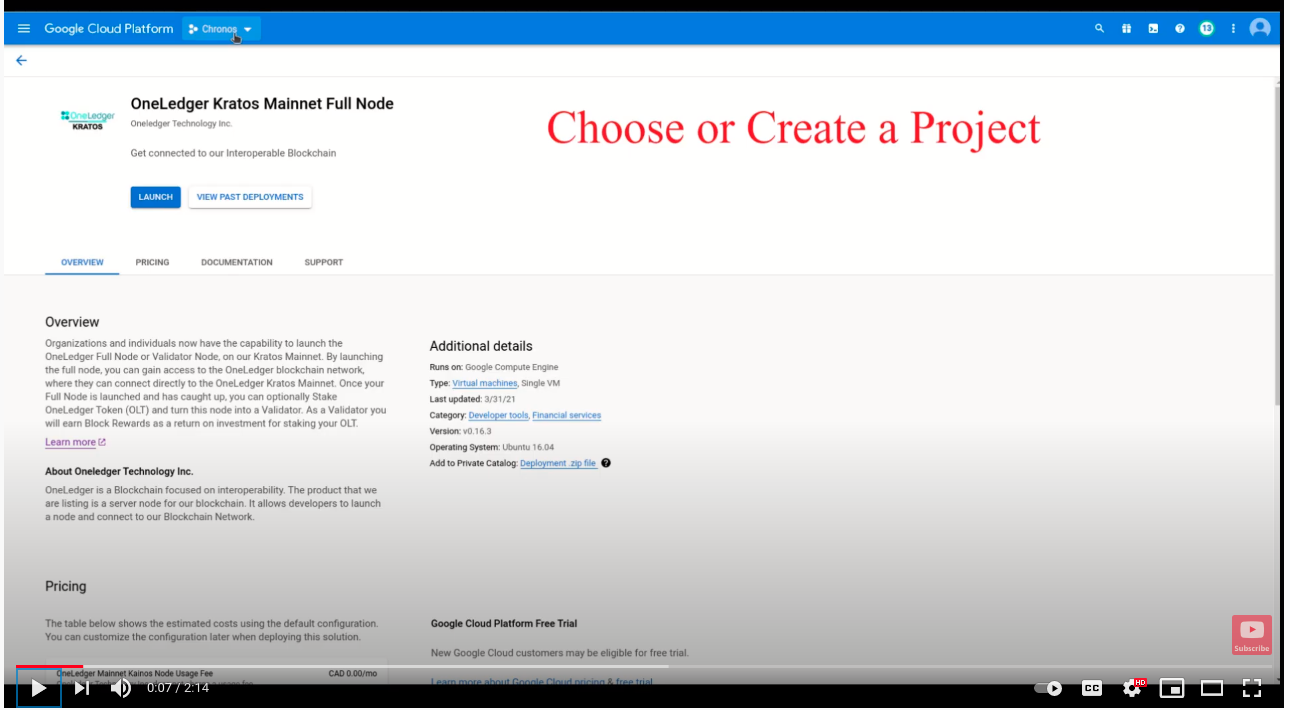Click Runs on Google Compute Engine text

[494, 367]
